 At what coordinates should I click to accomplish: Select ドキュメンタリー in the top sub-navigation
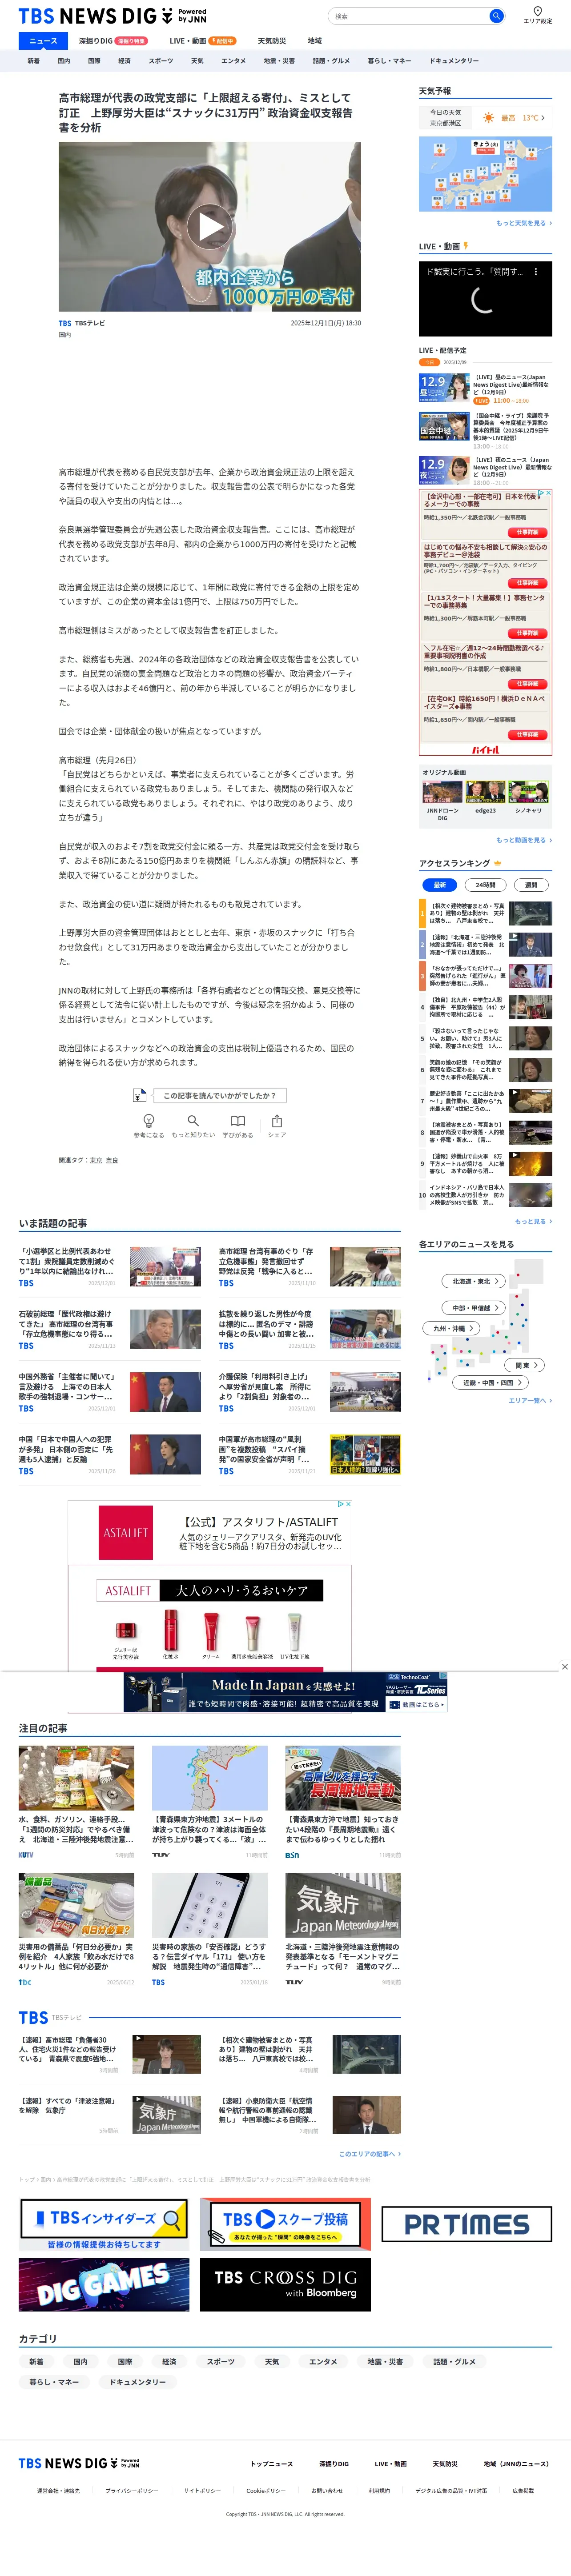454,61
